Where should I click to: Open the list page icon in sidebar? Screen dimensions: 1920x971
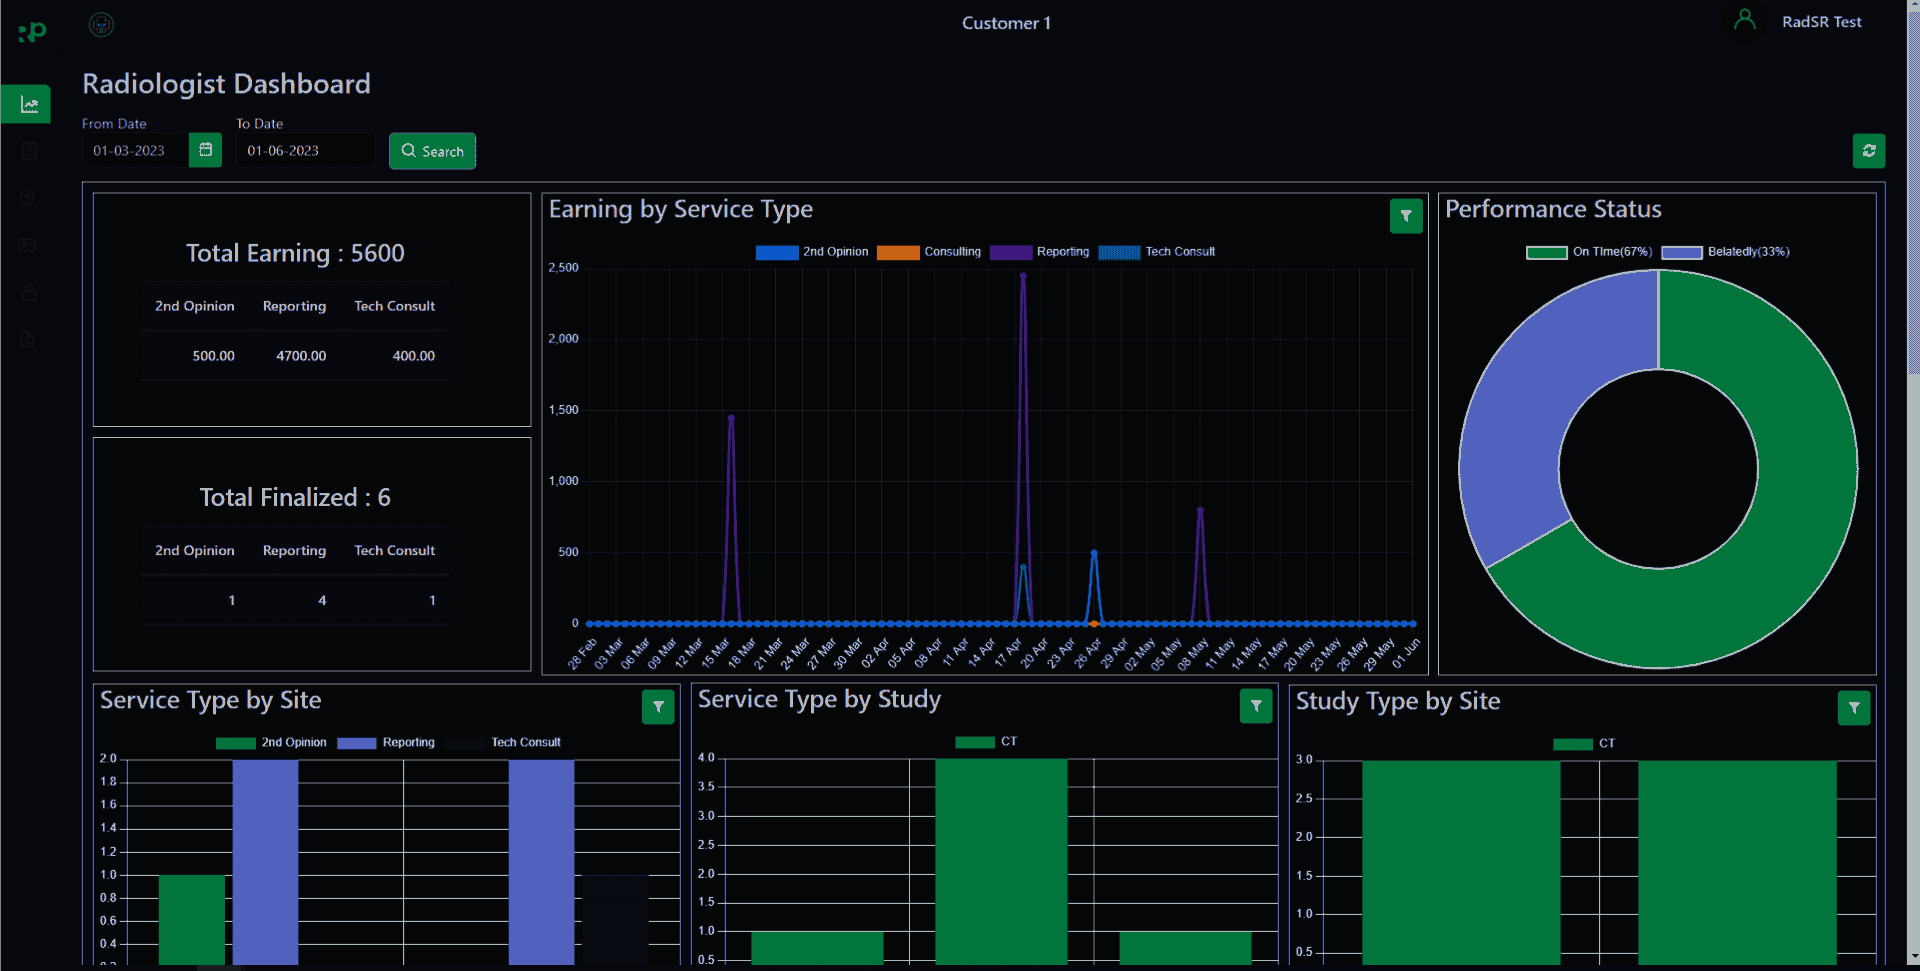click(28, 151)
